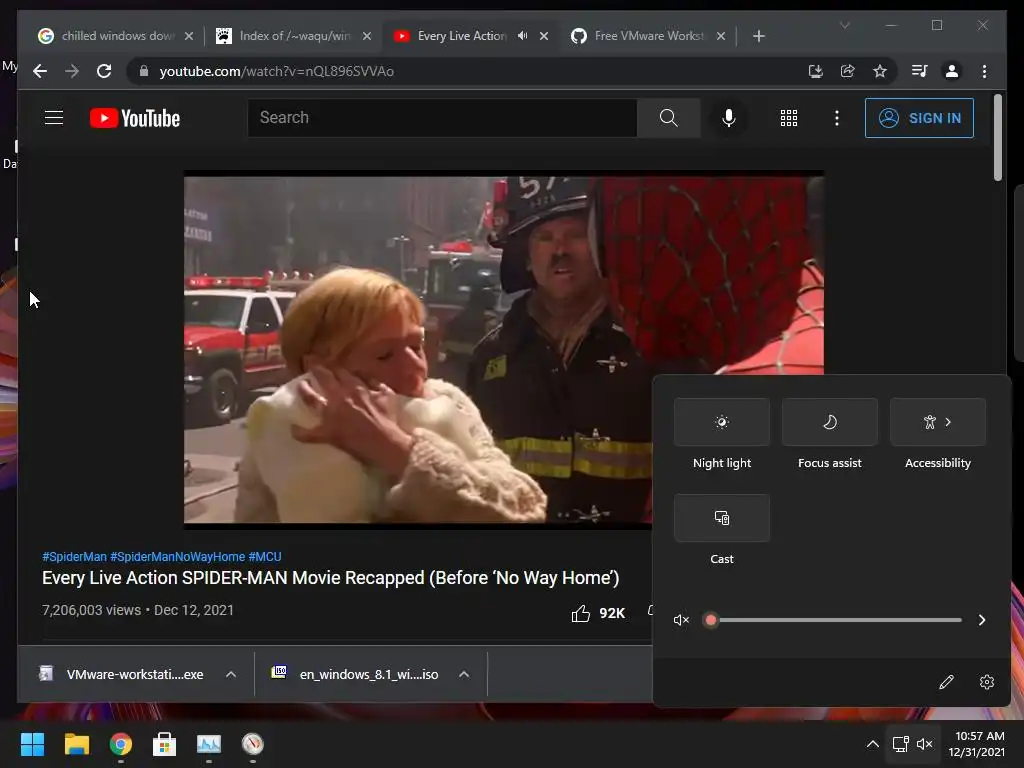1024x768 pixels.
Task: Click the compass app taskbar icon
Action: 253,744
